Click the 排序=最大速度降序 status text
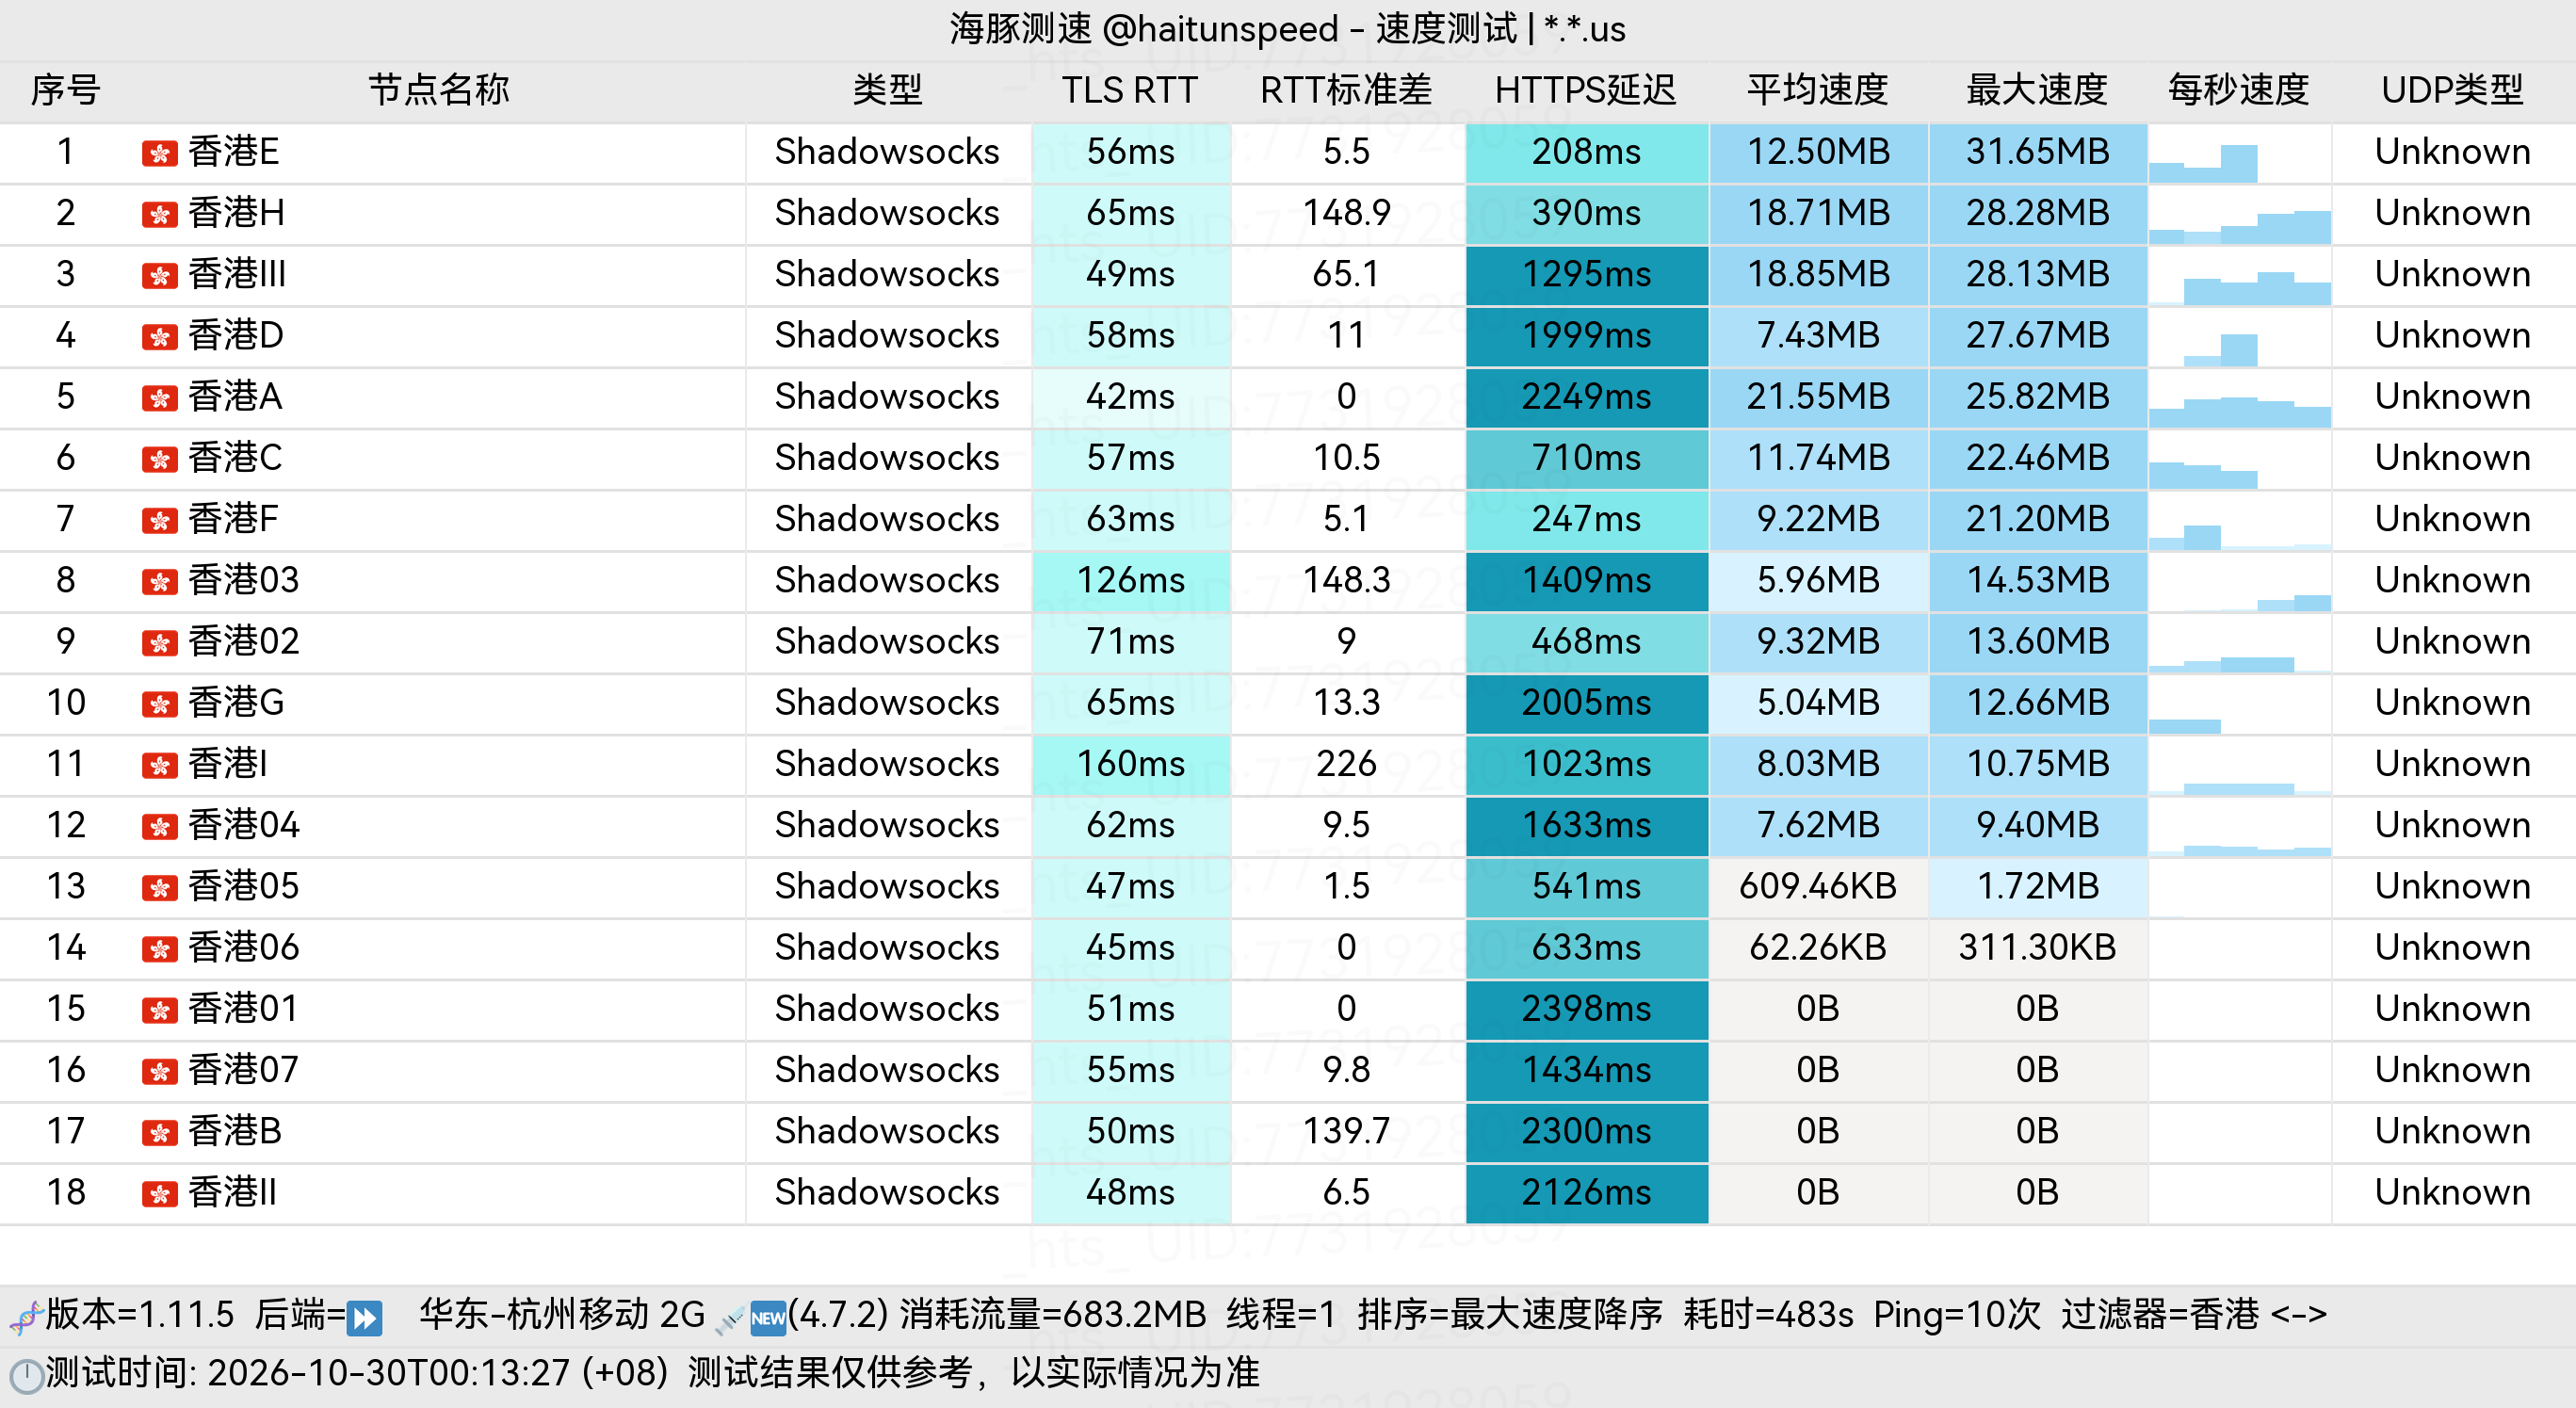The image size is (2576, 1408). click(1509, 1315)
